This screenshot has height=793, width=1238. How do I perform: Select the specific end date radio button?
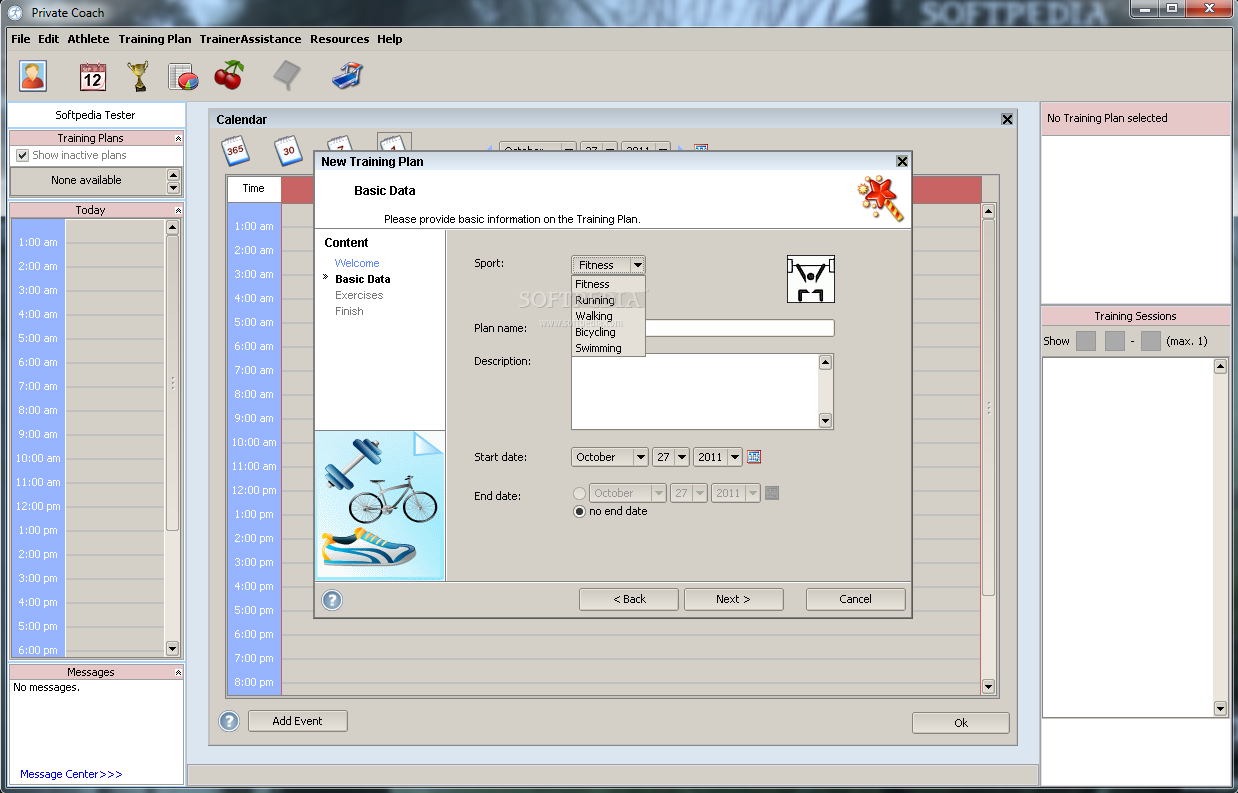579,493
